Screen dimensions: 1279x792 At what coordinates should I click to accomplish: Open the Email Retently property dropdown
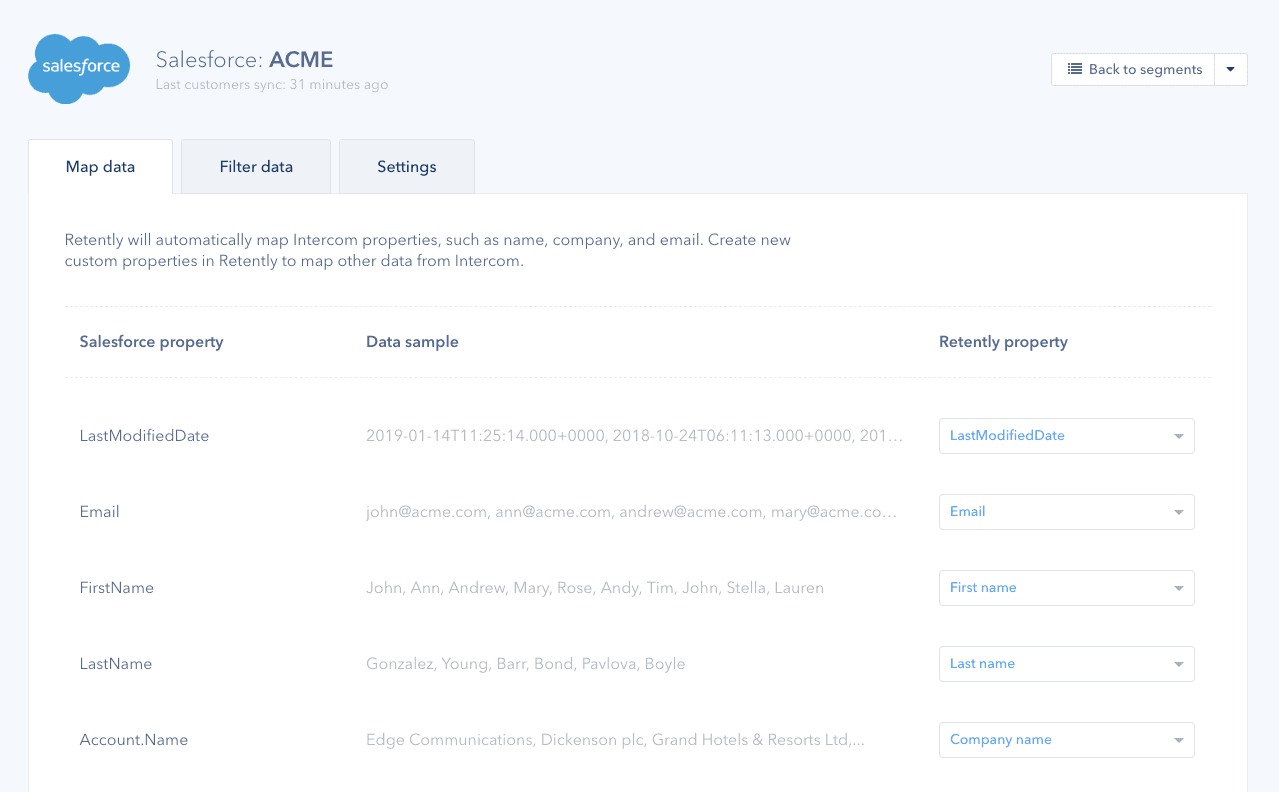click(1067, 512)
